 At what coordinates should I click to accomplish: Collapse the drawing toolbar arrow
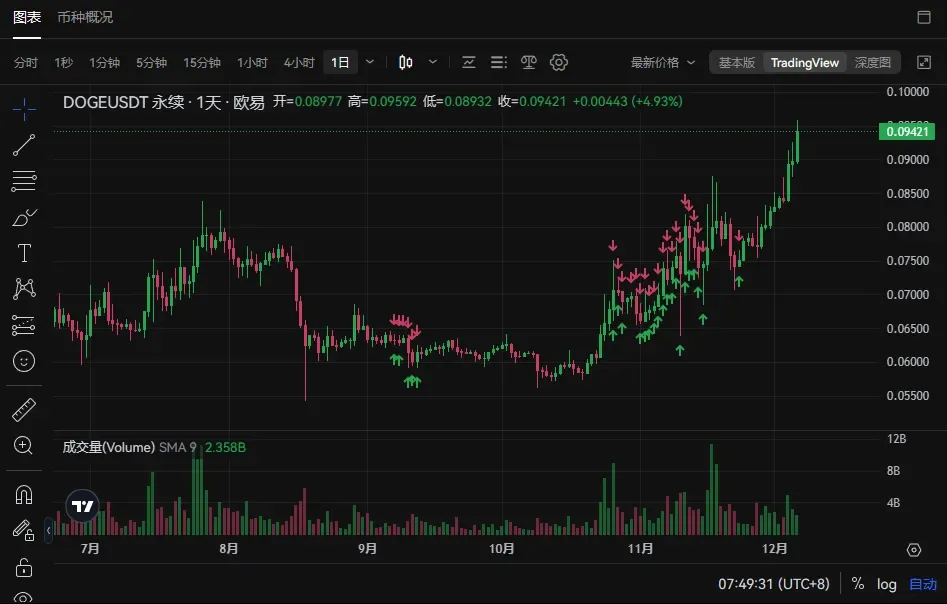[x=48, y=530]
